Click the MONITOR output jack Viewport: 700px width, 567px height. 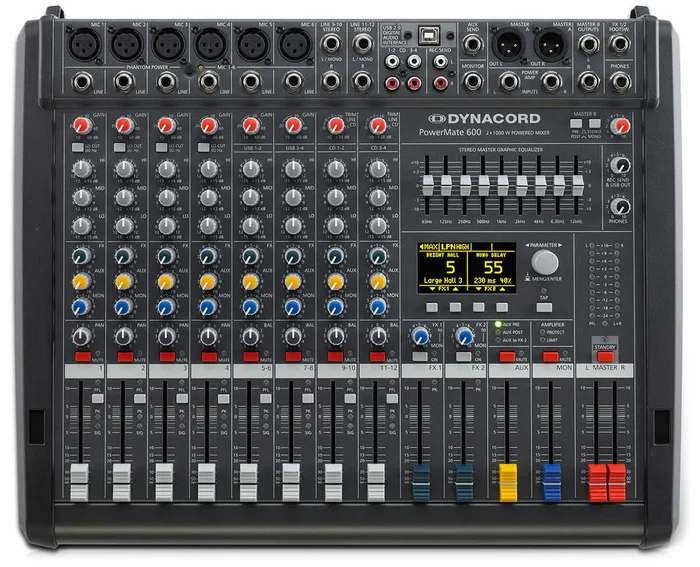coord(473,82)
